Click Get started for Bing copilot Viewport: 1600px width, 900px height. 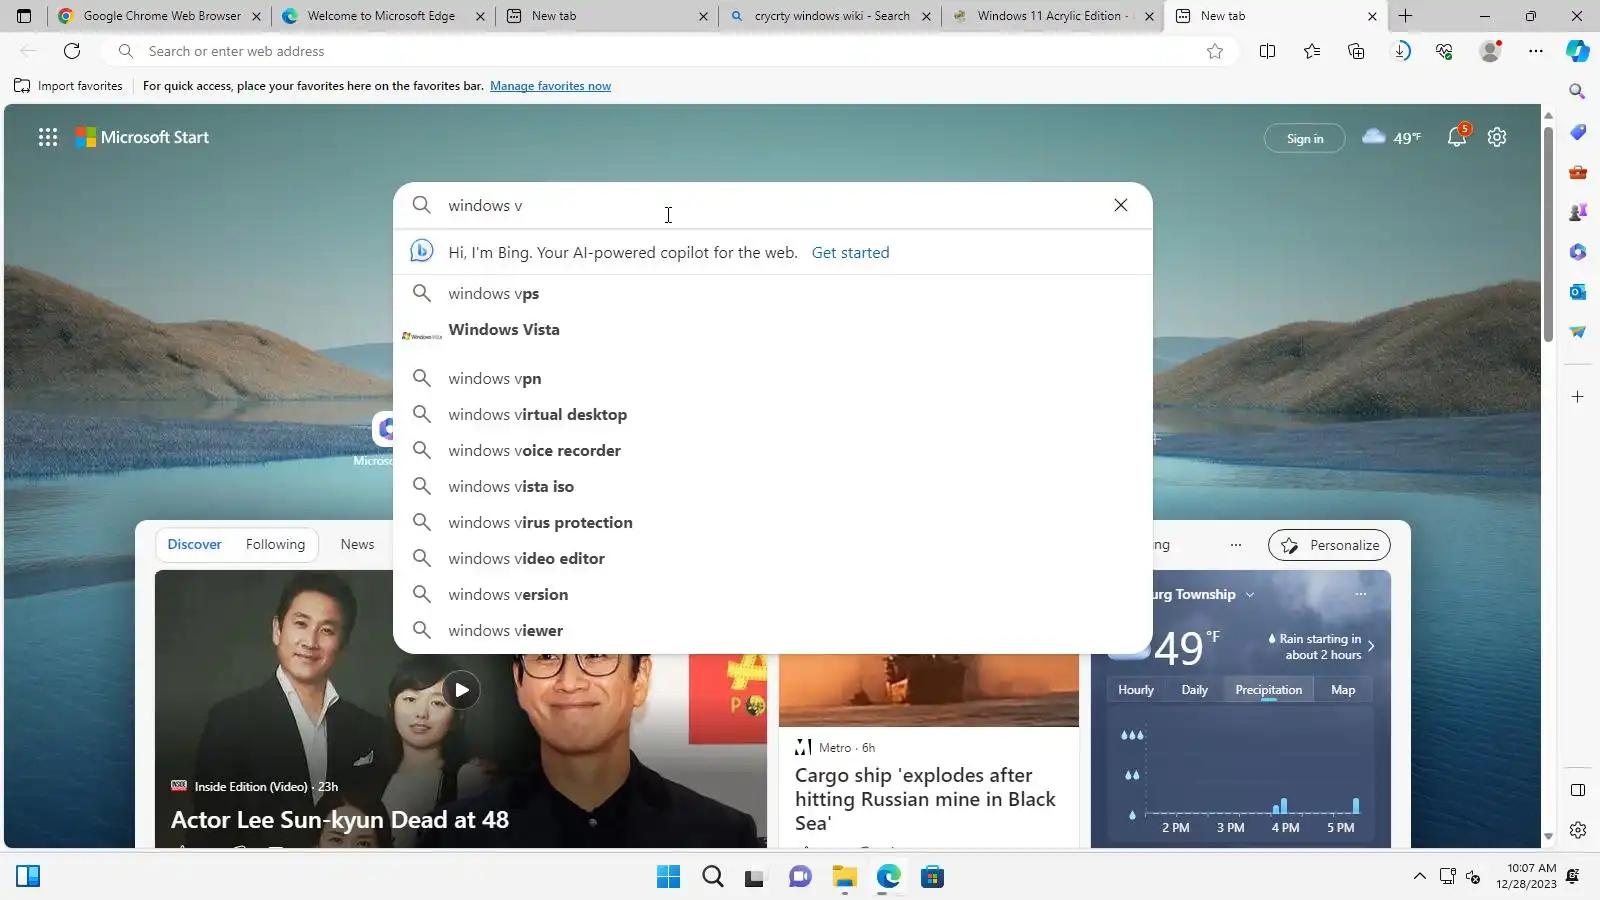coord(850,253)
